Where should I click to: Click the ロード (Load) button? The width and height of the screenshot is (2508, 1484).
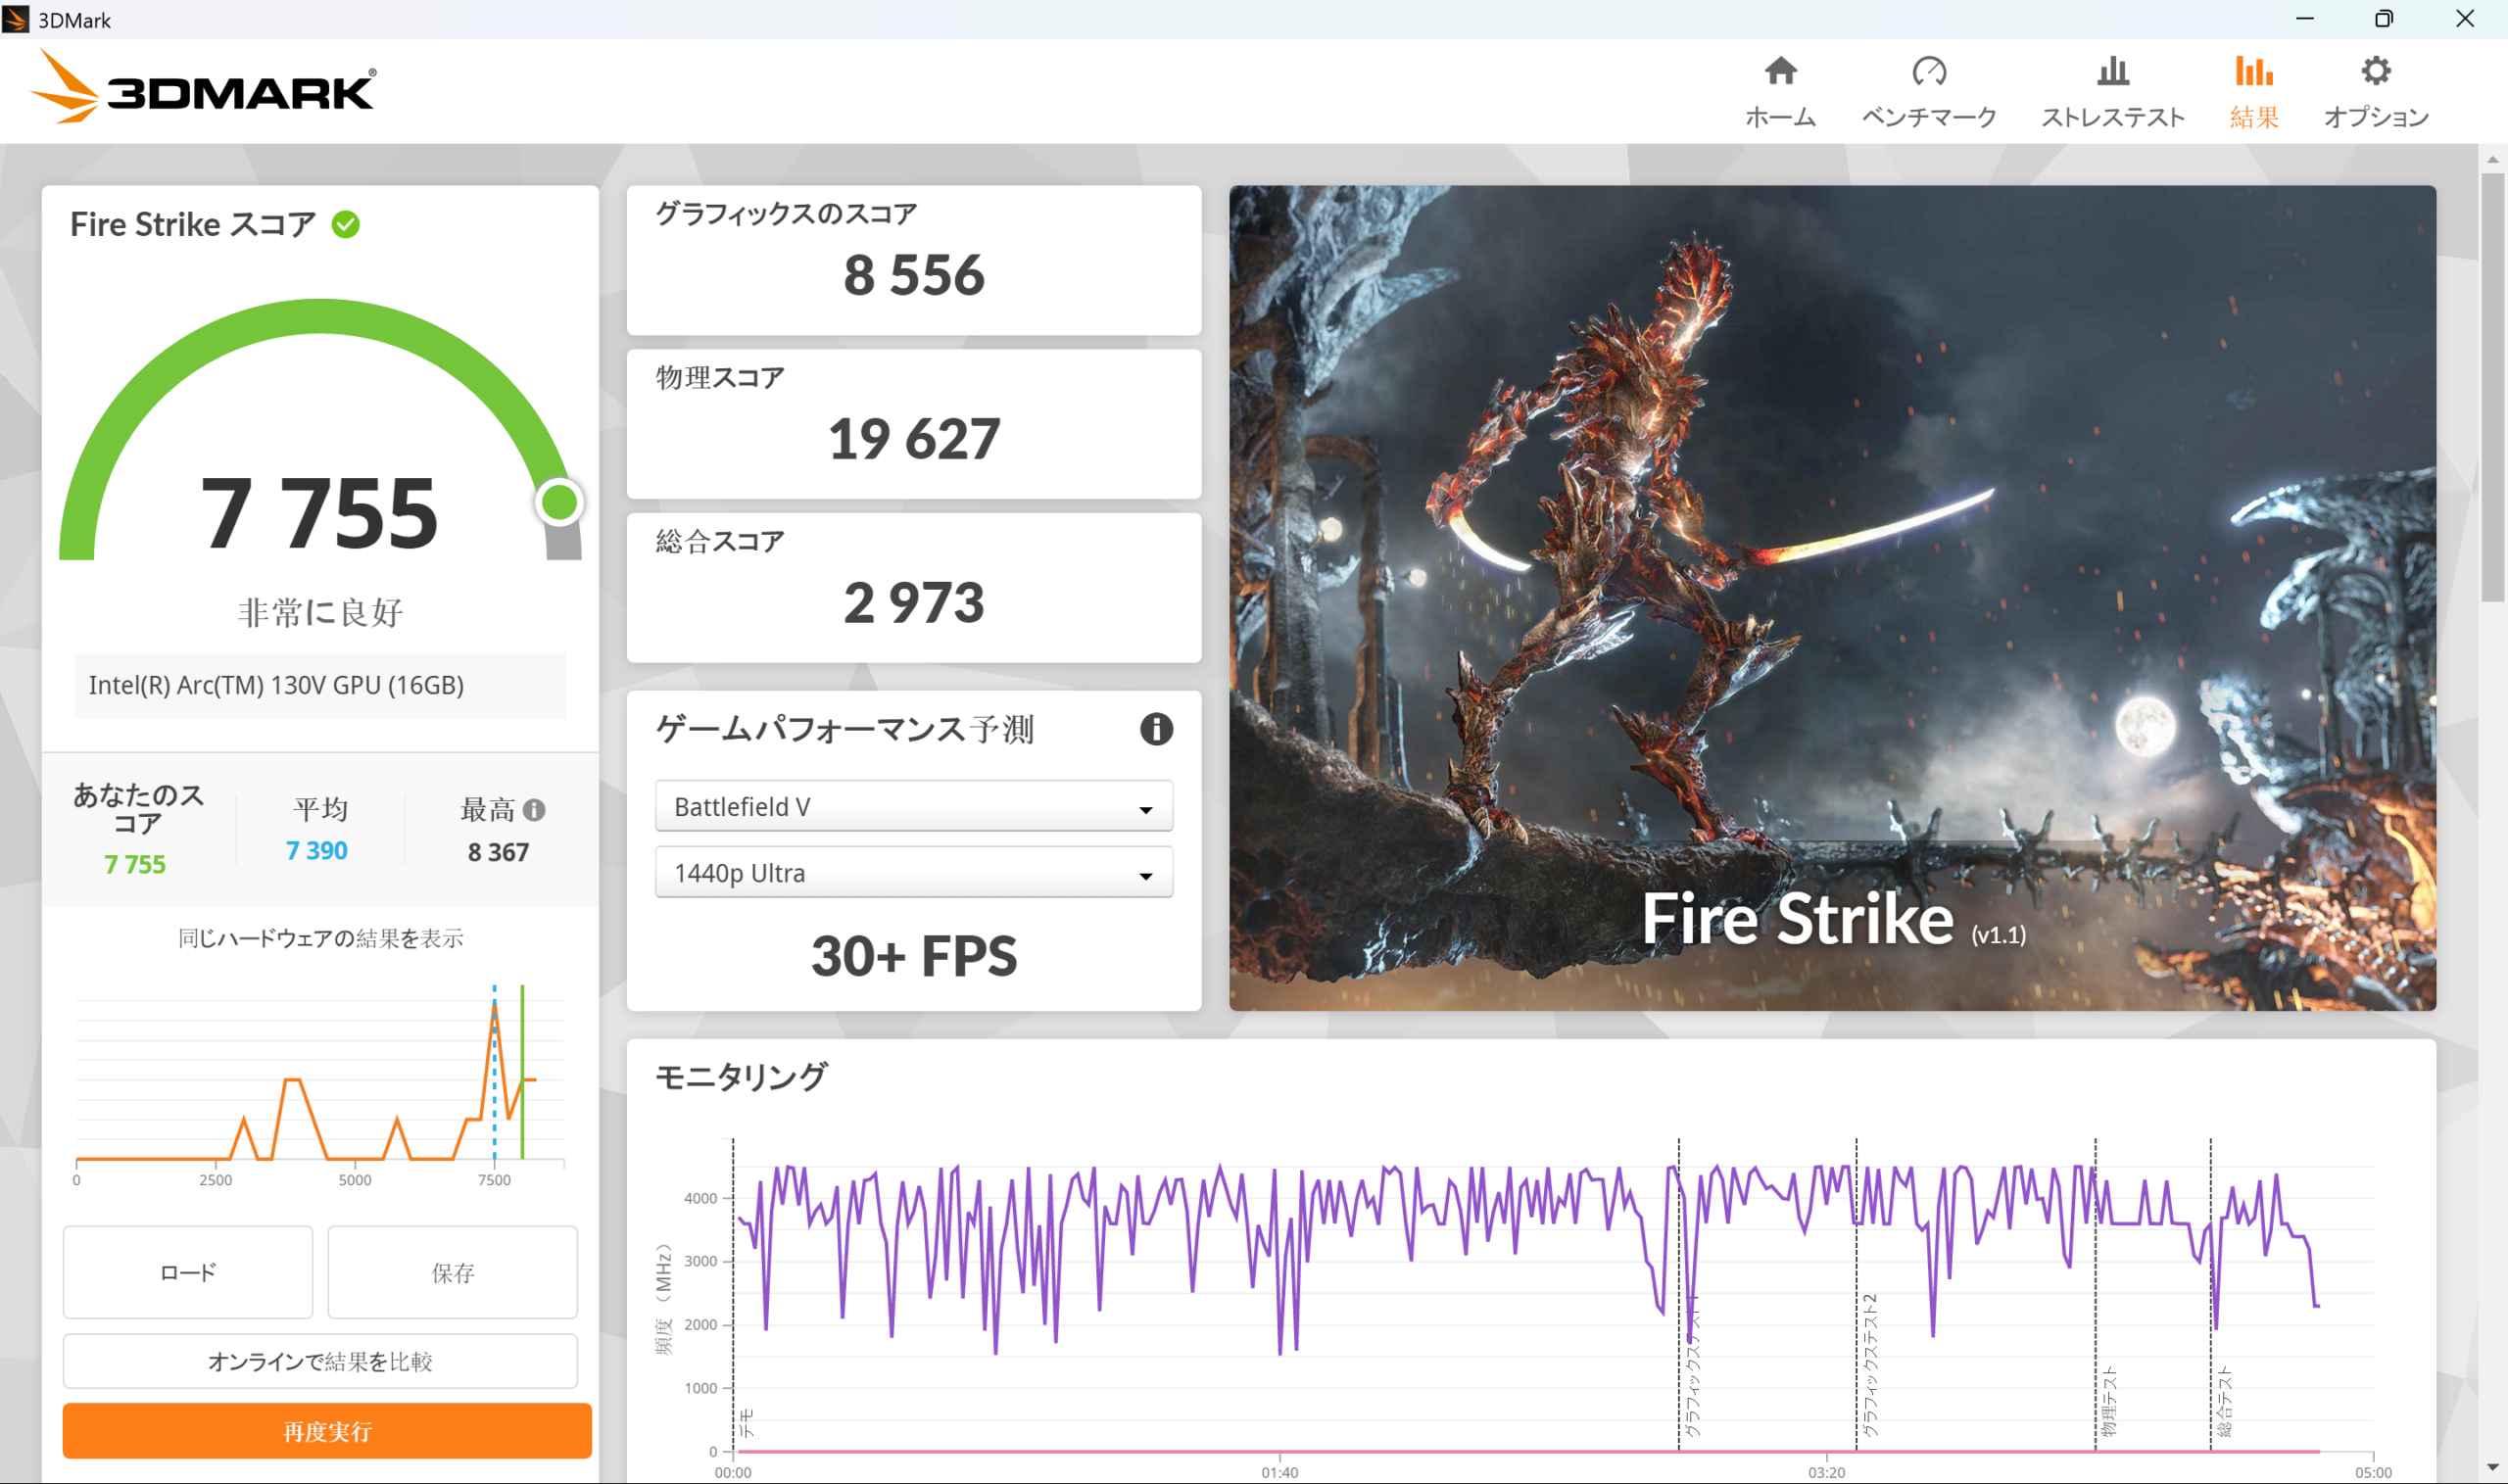(188, 1272)
